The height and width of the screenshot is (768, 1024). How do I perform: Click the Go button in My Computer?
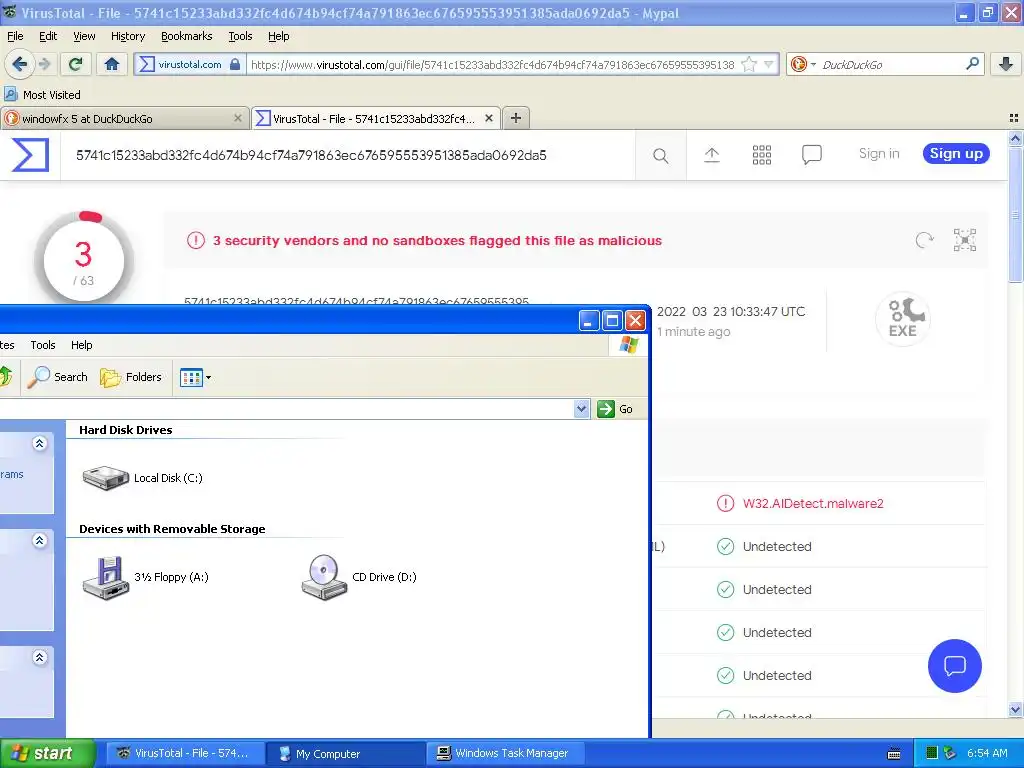click(615, 409)
